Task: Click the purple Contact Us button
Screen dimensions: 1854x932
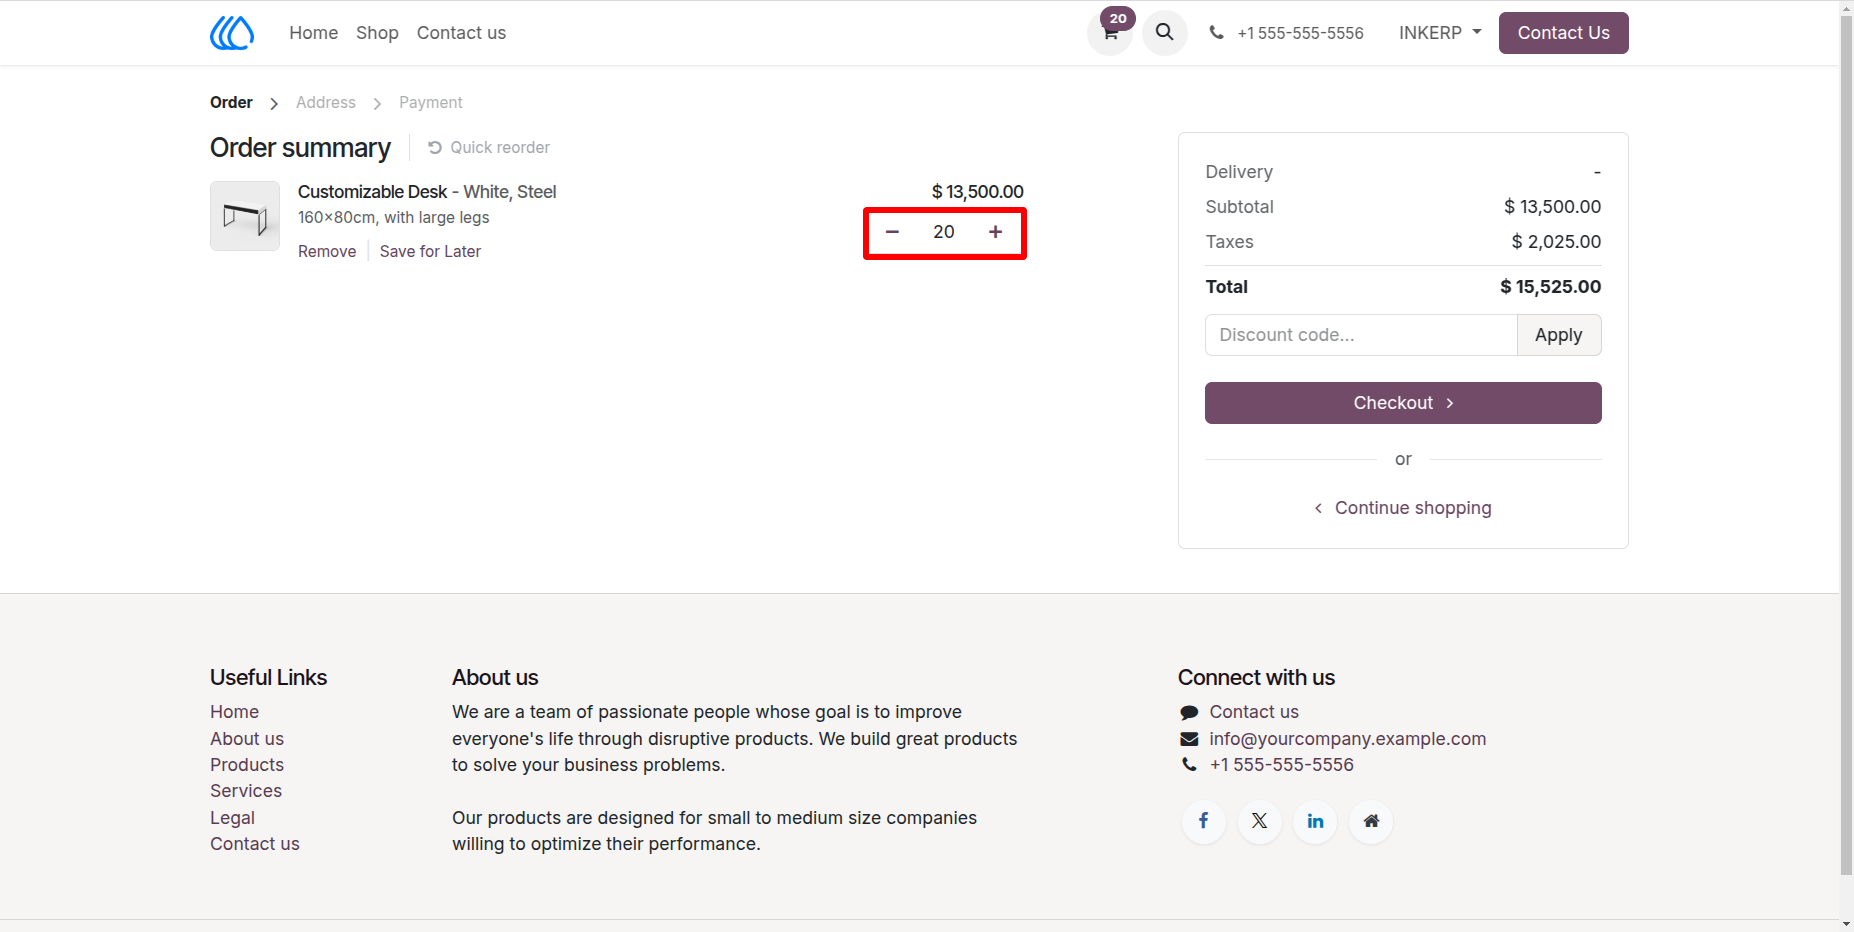Action: (x=1564, y=33)
